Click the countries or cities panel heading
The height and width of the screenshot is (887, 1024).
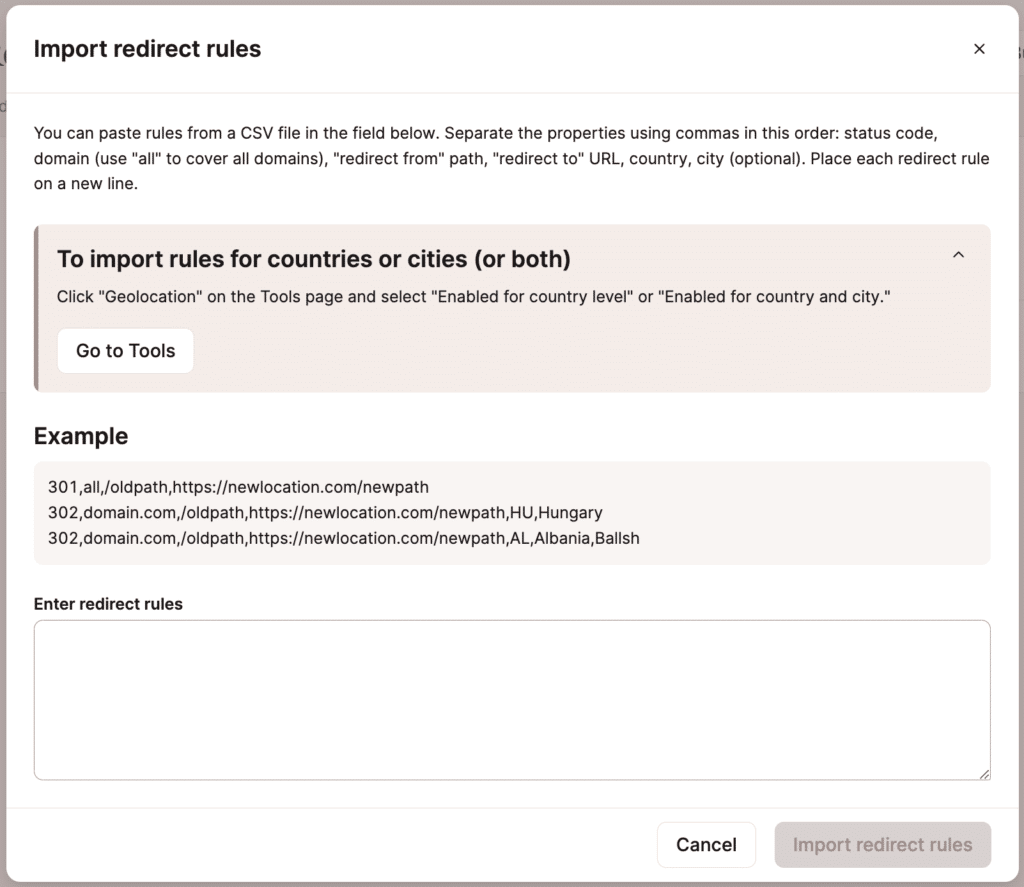point(313,258)
